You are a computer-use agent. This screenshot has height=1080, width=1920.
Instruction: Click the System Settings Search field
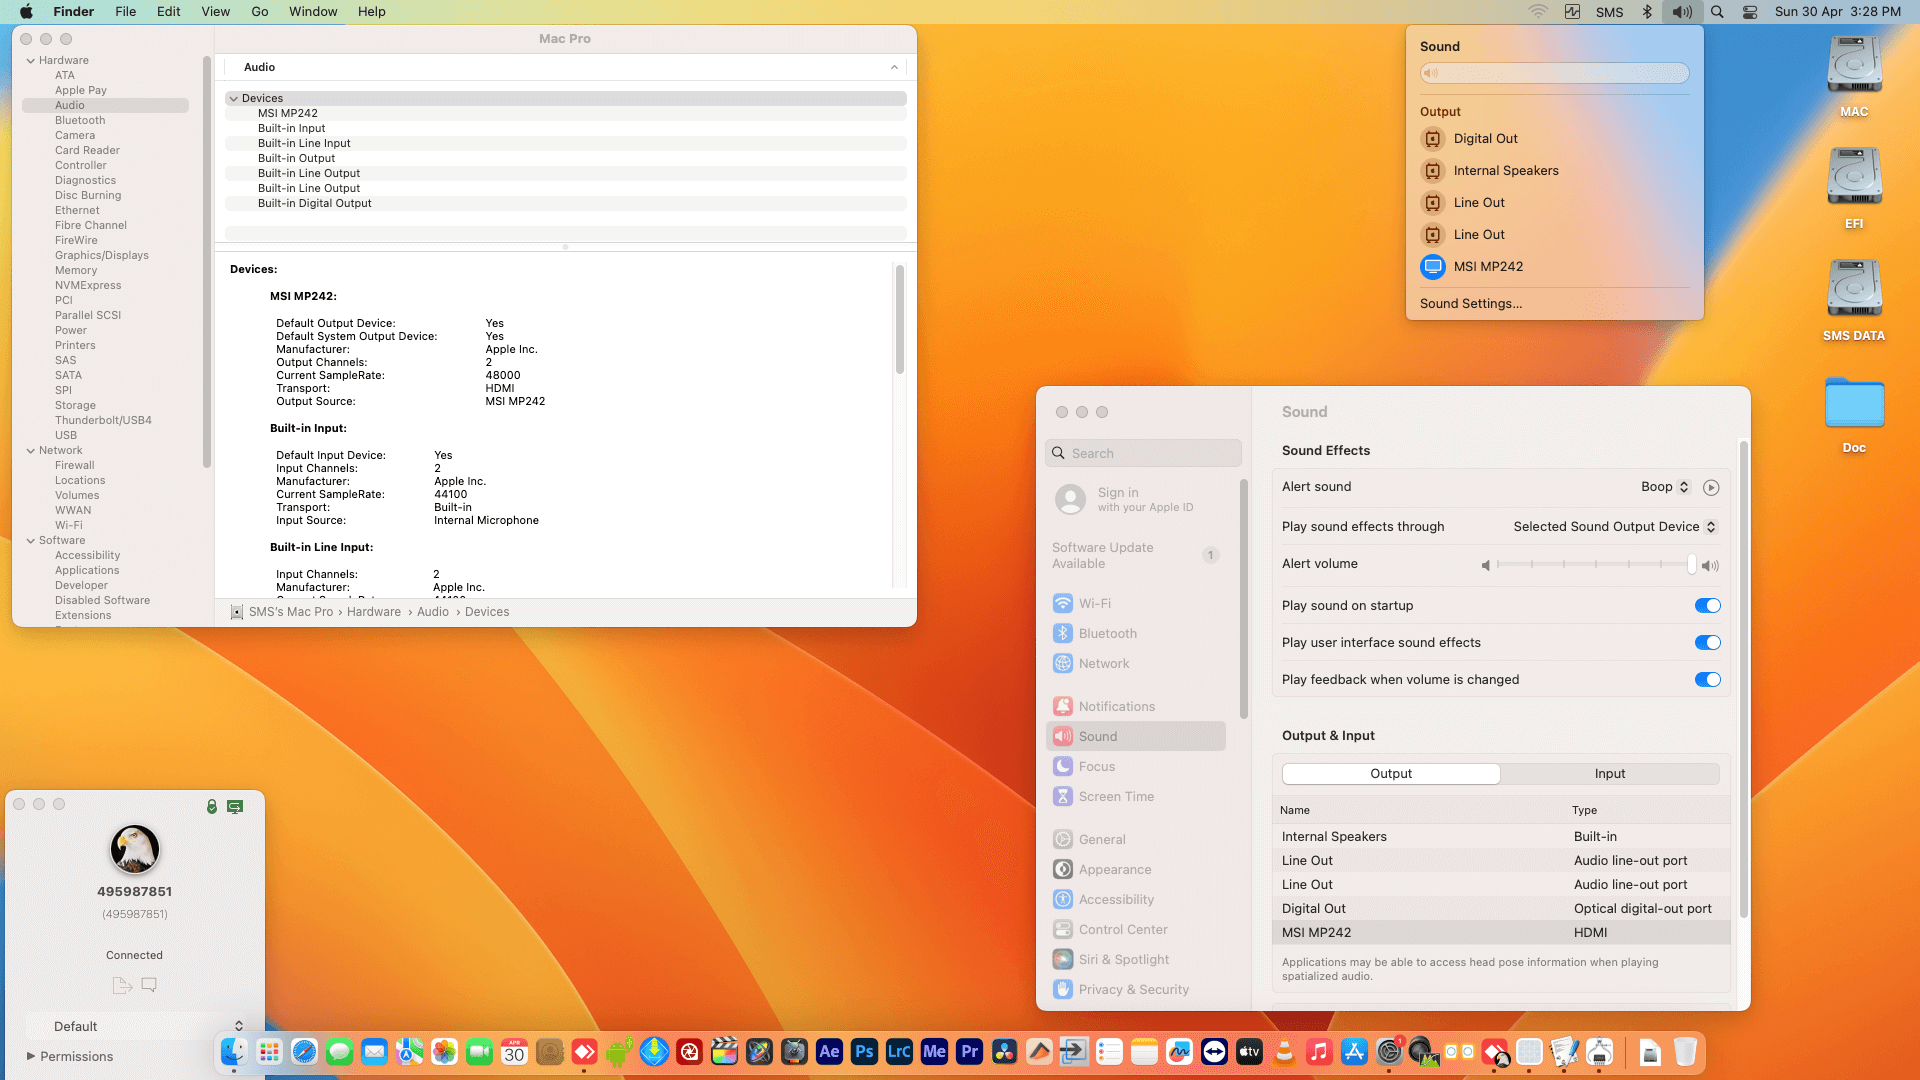pos(1143,454)
